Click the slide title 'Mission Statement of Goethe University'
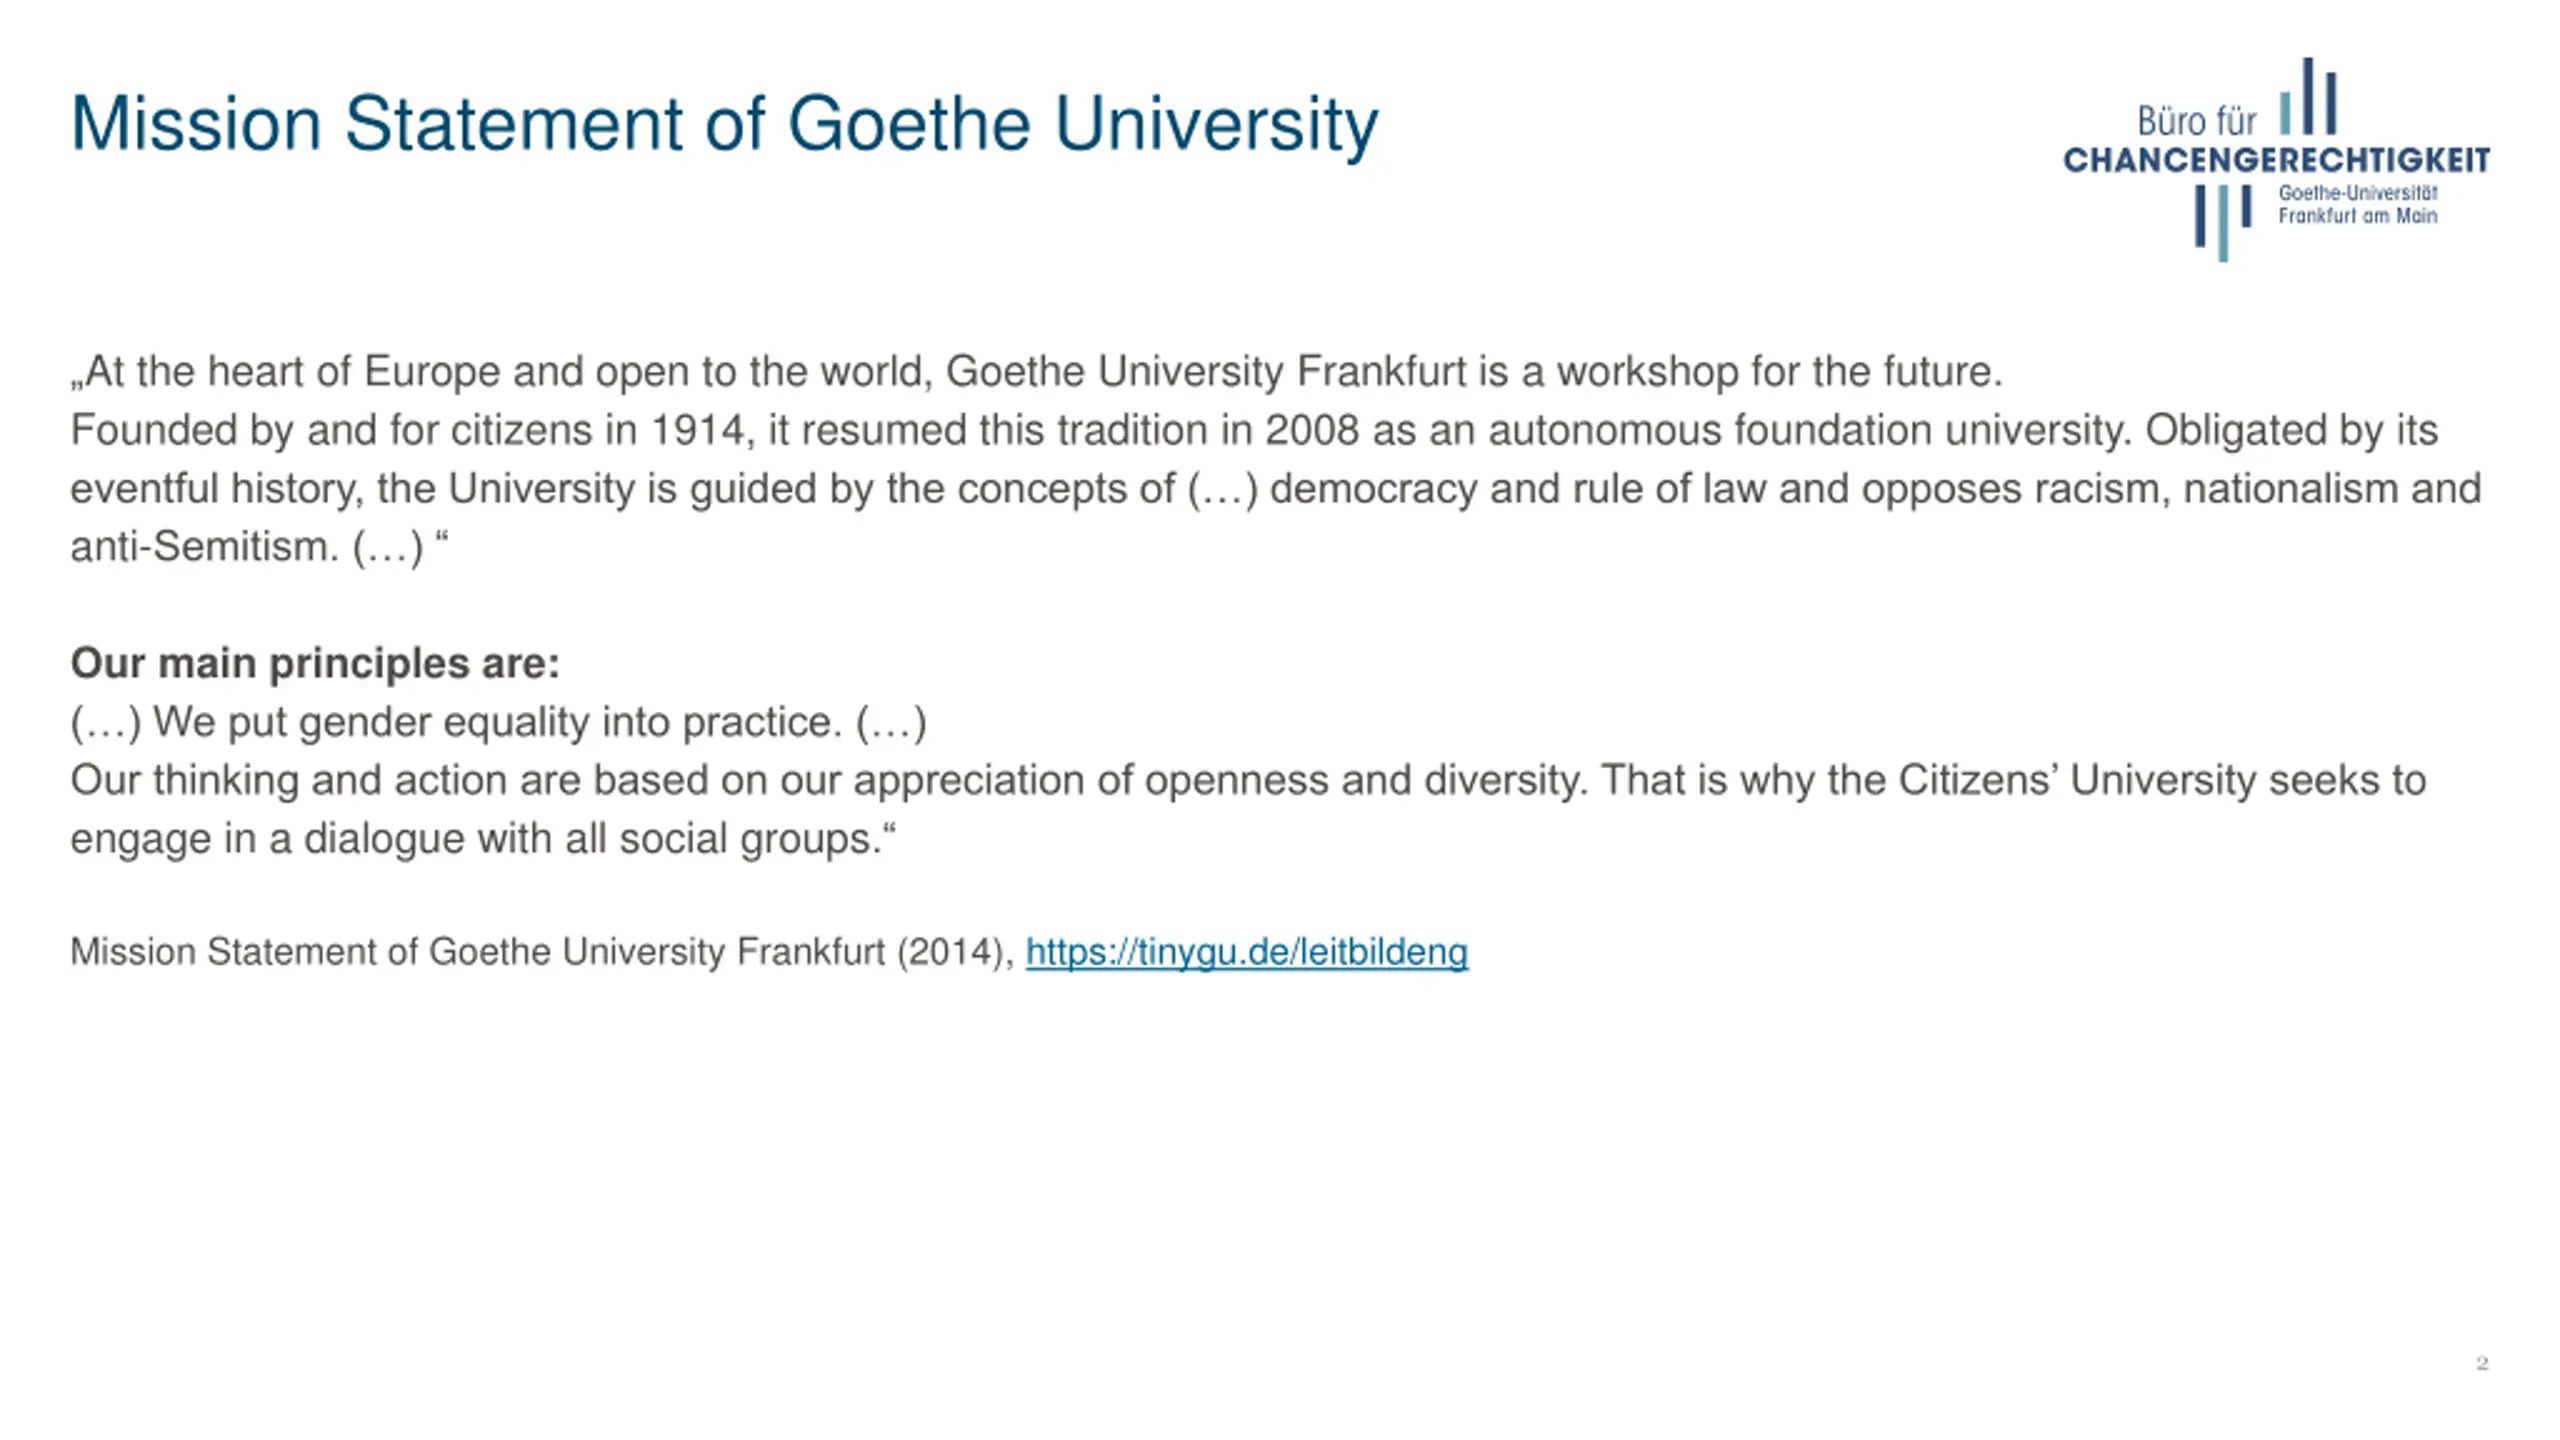2560x1440 pixels. pyautogui.click(x=724, y=124)
